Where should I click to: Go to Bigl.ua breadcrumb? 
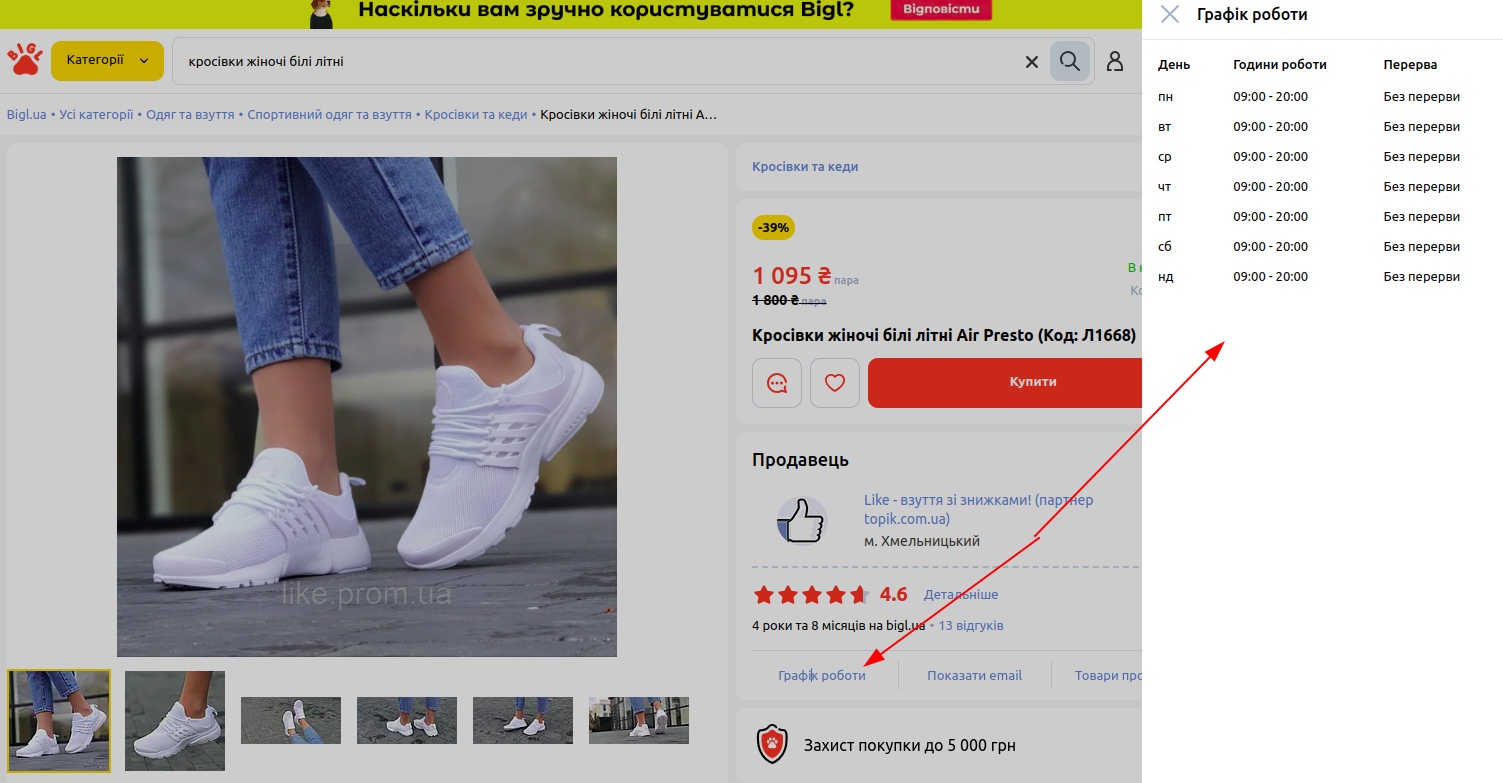click(x=27, y=115)
